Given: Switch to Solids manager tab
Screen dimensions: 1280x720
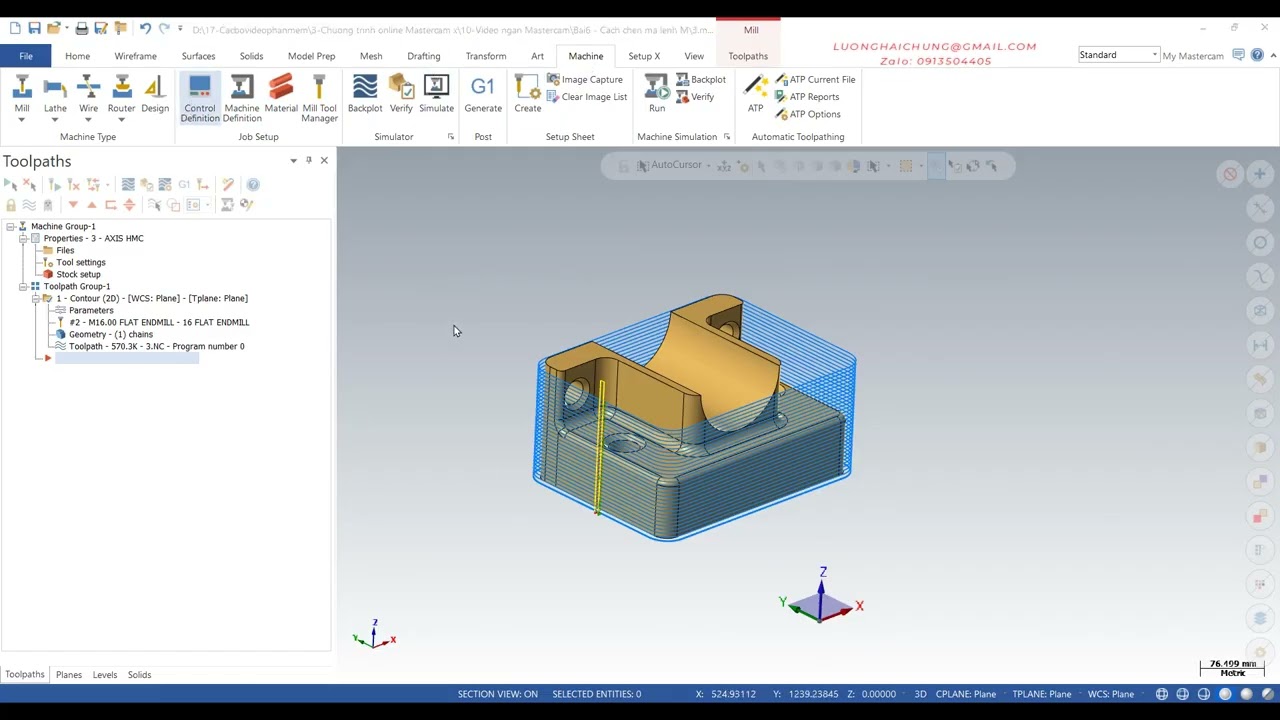Looking at the screenshot, I should click(139, 675).
